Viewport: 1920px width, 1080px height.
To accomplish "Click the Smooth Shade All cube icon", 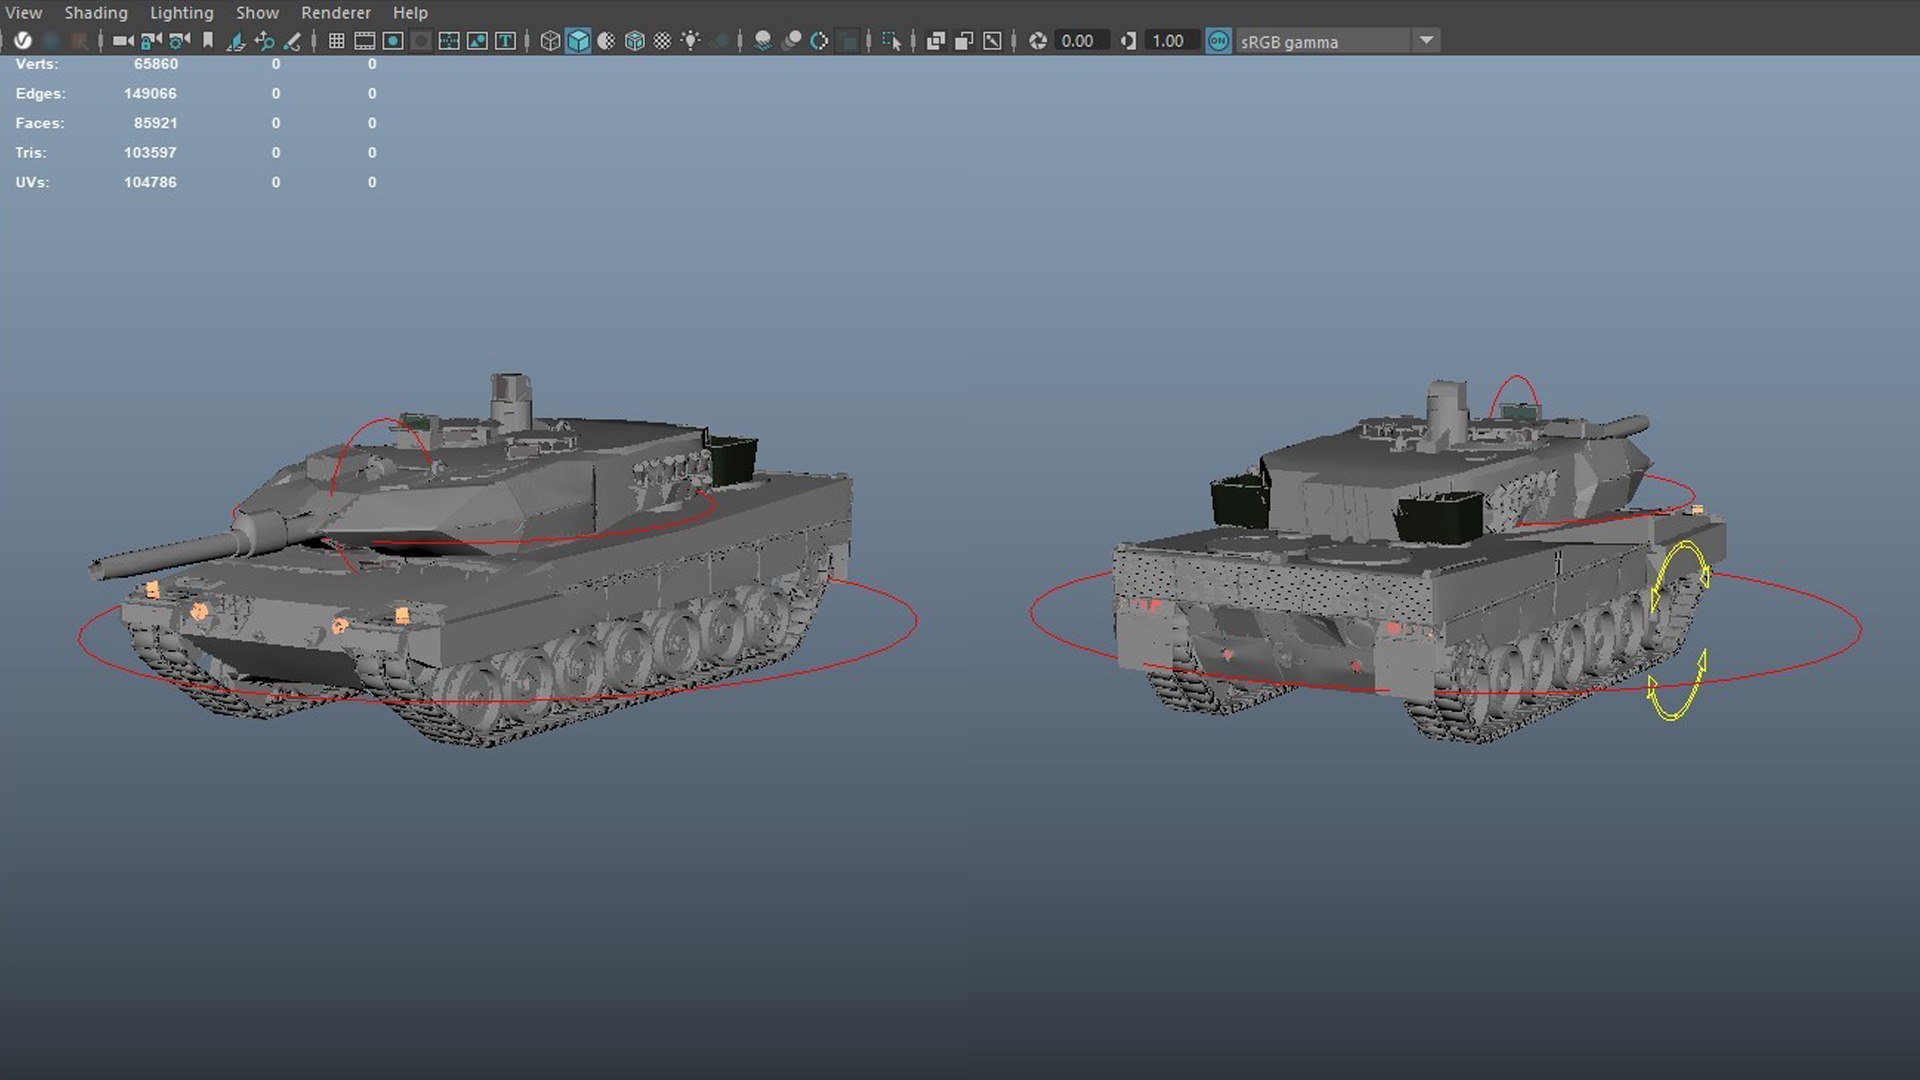I will (x=578, y=41).
